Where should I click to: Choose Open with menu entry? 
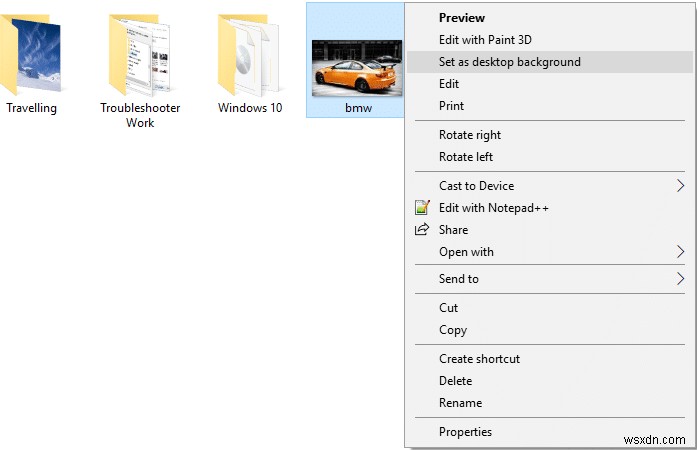click(550, 252)
